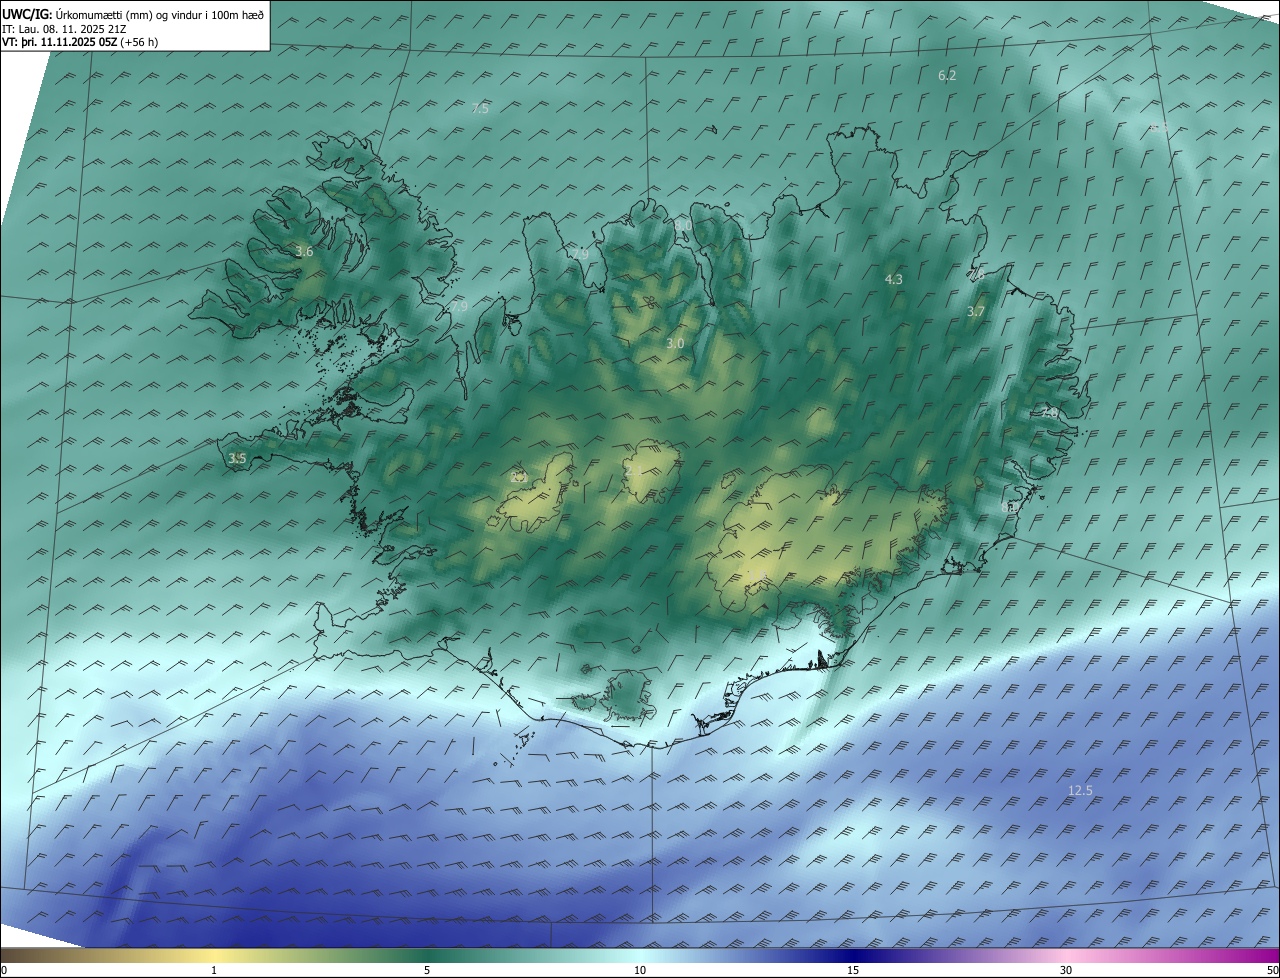Pick the dark green color above the 5 tick

pyautogui.click(x=427, y=955)
